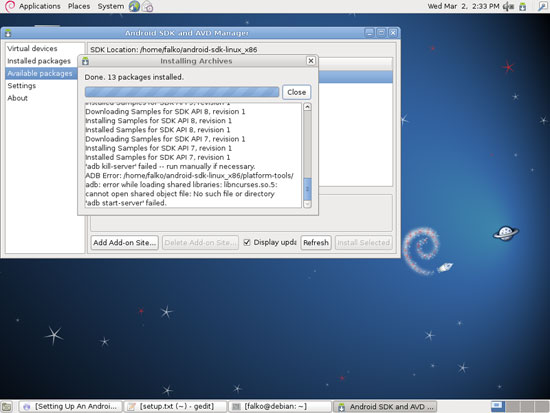
Task: Open the Applications menu
Action: pos(40,6)
